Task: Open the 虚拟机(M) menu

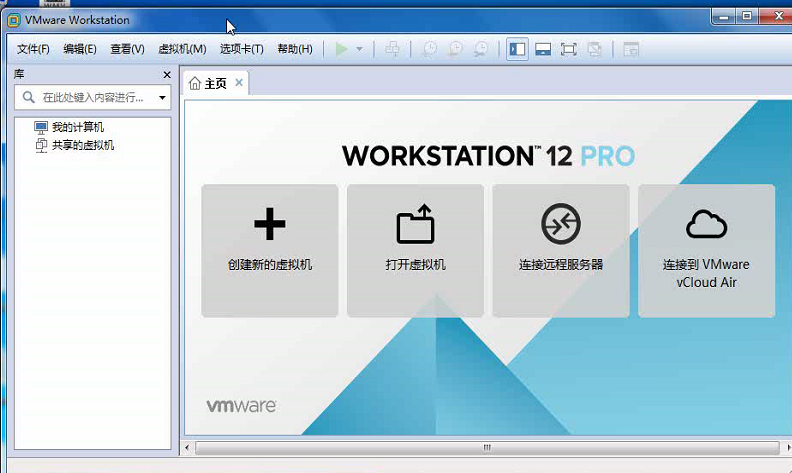Action: [182, 49]
